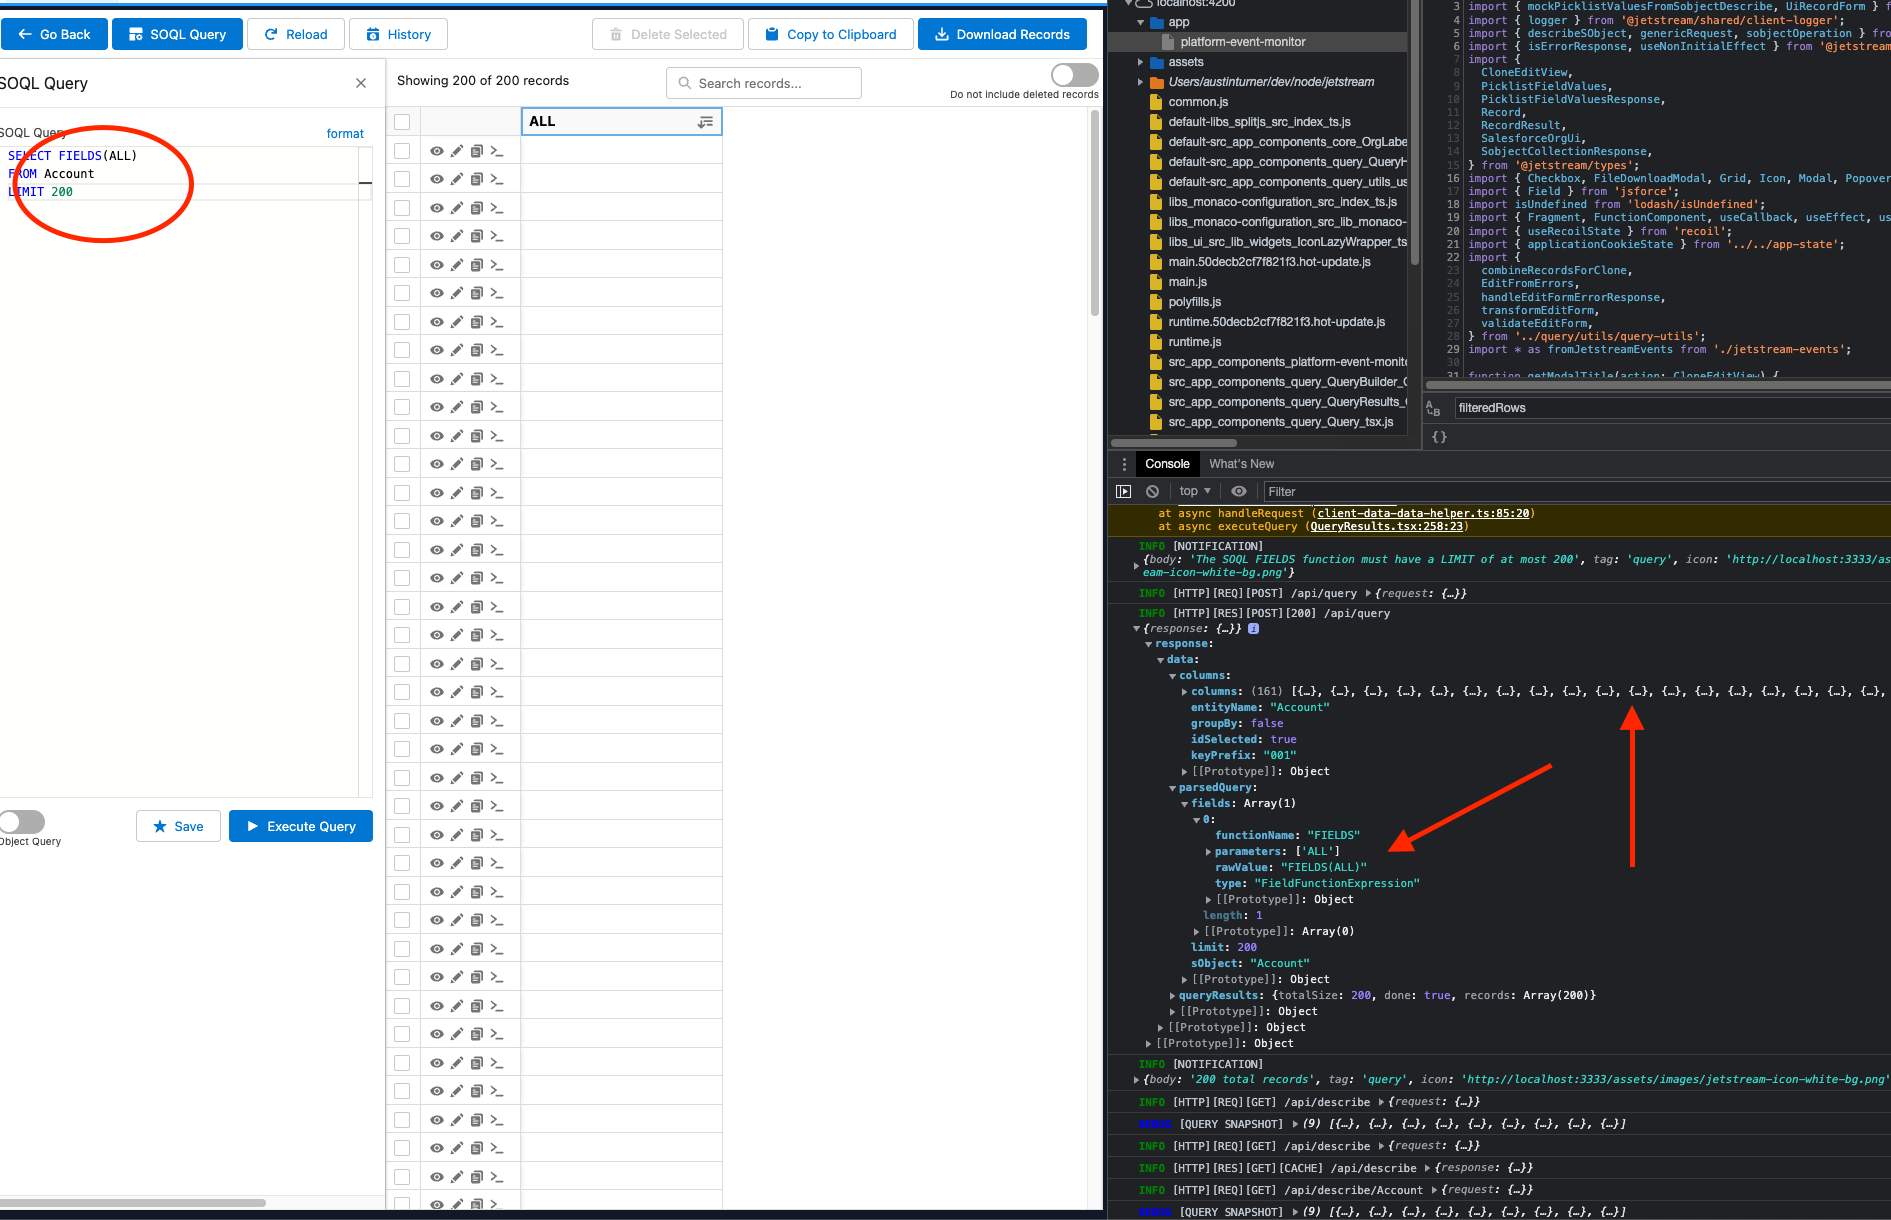Collapse the parsedQuery object in console output
This screenshot has height=1220, width=1891.
(1172, 787)
